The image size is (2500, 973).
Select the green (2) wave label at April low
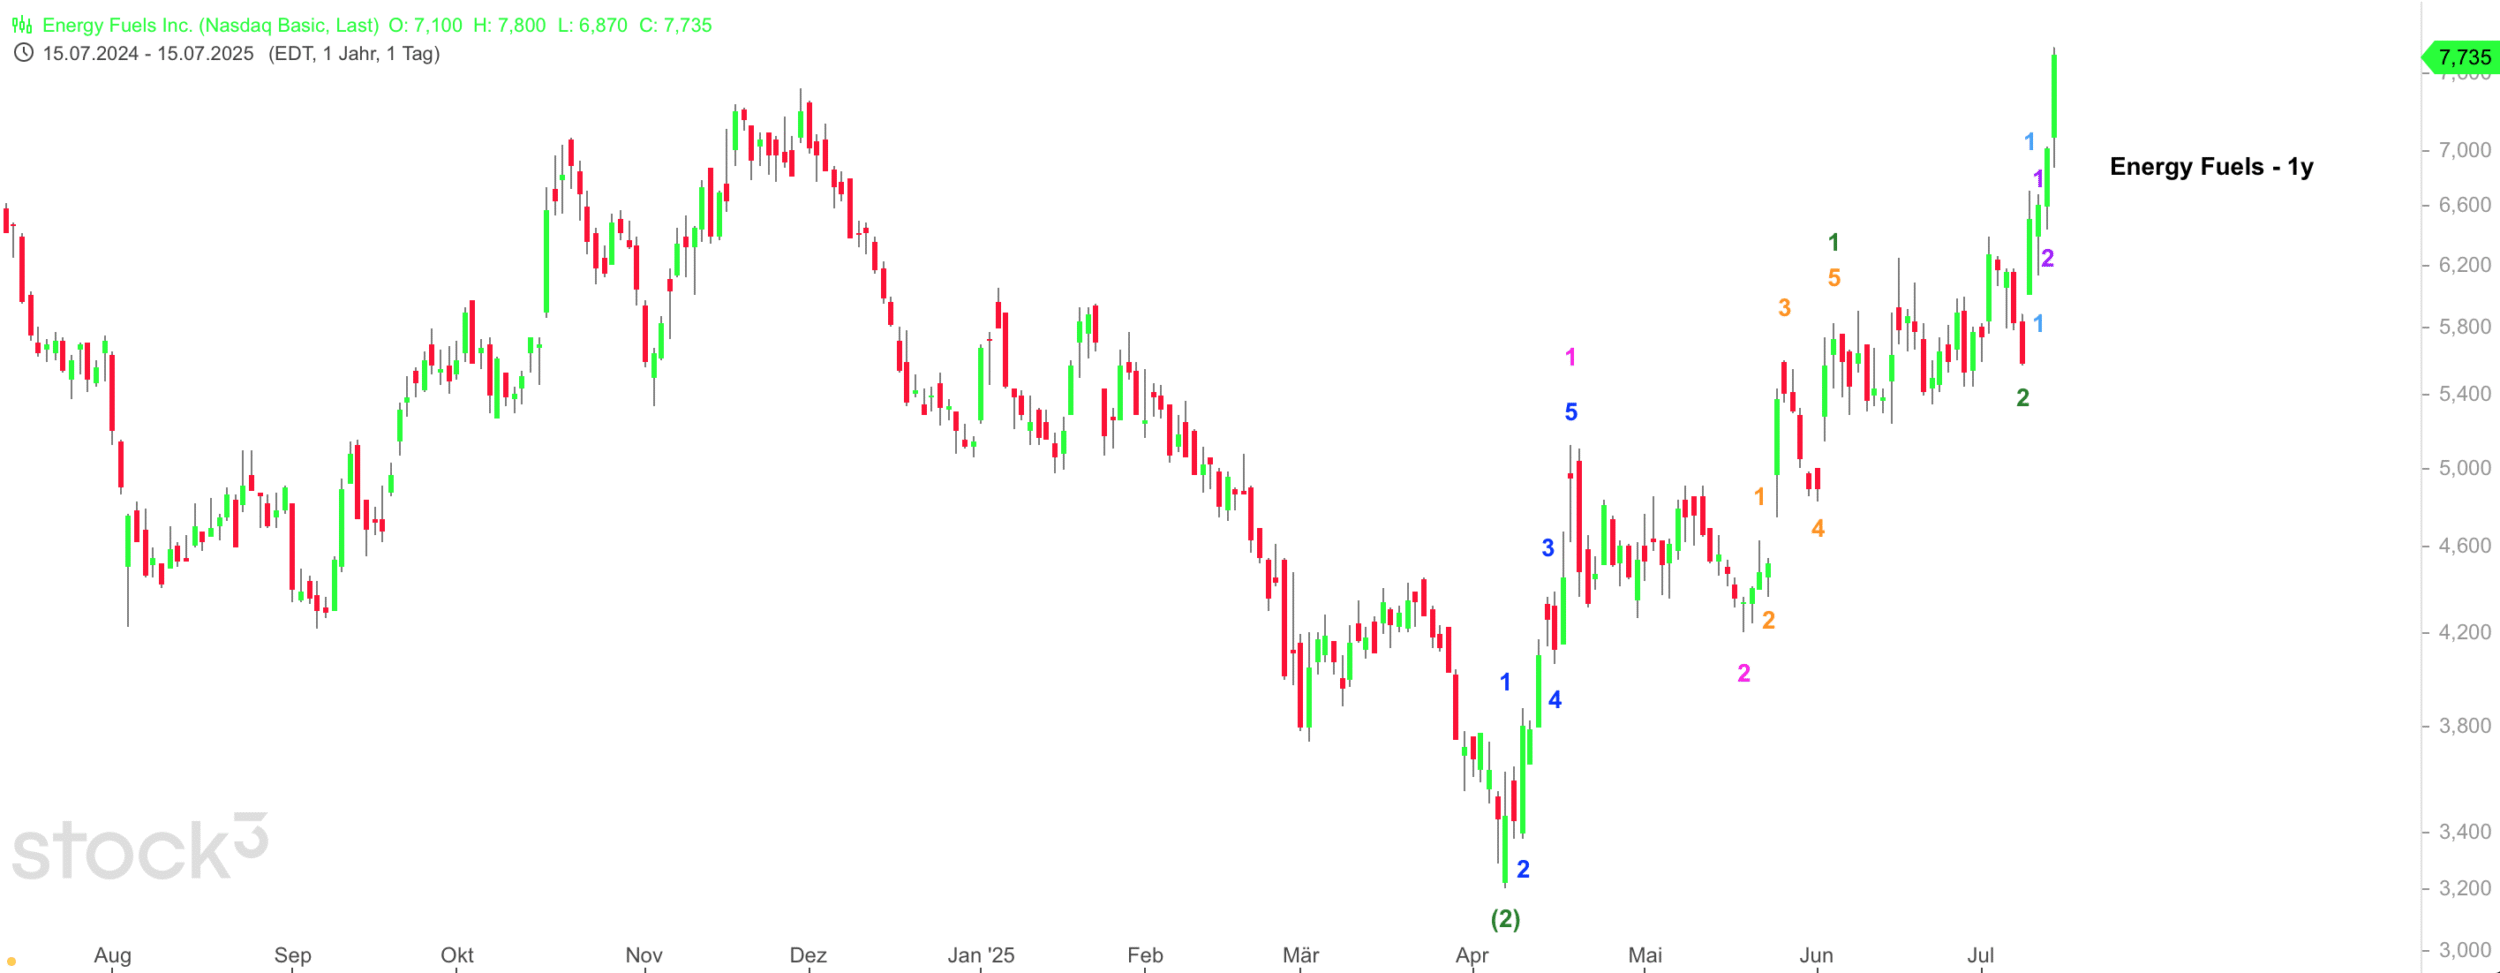1505,918
